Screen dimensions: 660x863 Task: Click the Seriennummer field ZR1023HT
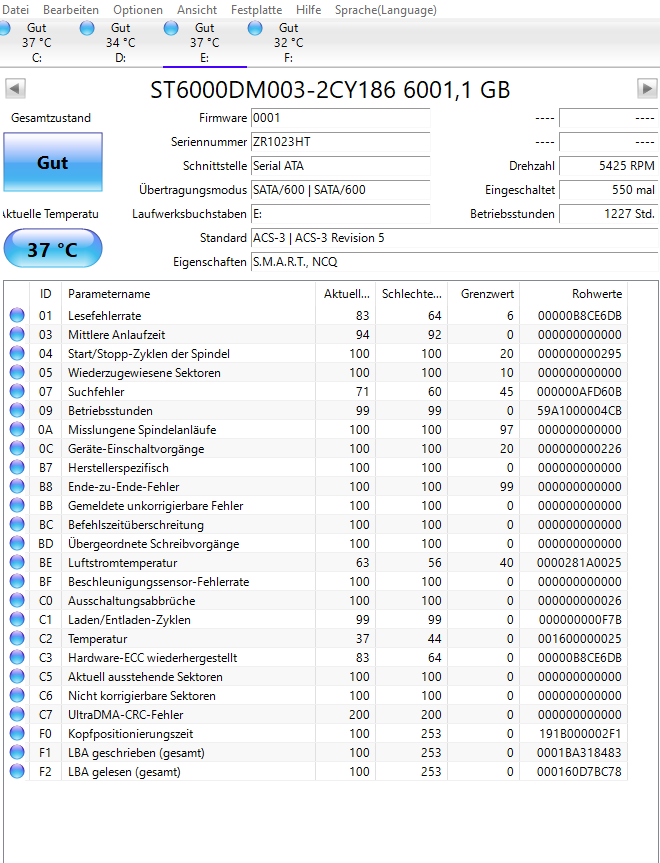340,142
